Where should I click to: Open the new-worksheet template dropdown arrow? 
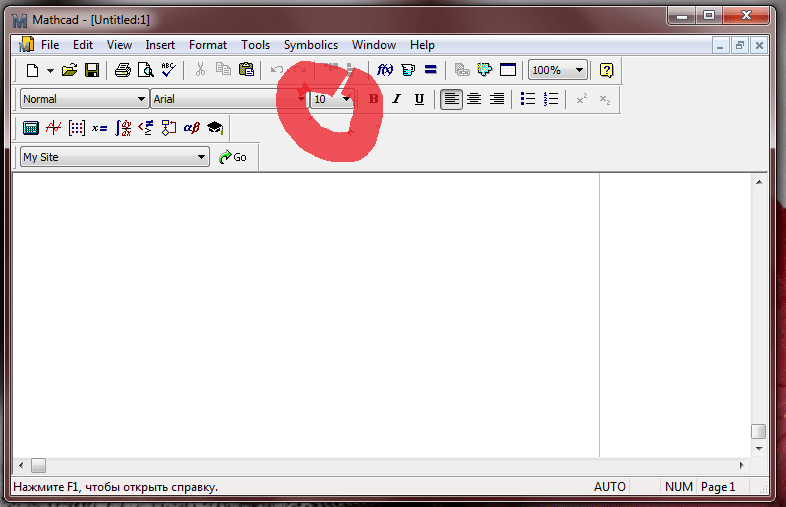(50, 70)
